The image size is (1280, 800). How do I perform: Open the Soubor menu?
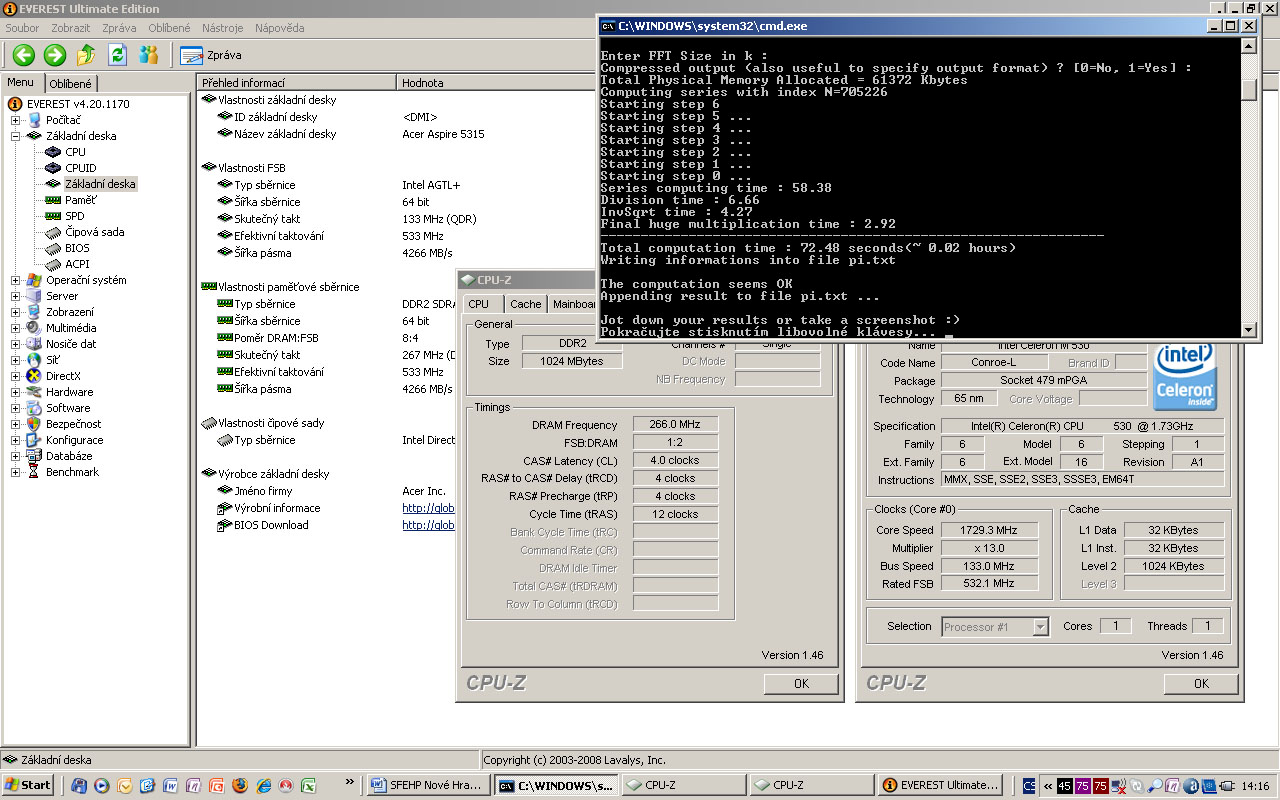pos(23,28)
